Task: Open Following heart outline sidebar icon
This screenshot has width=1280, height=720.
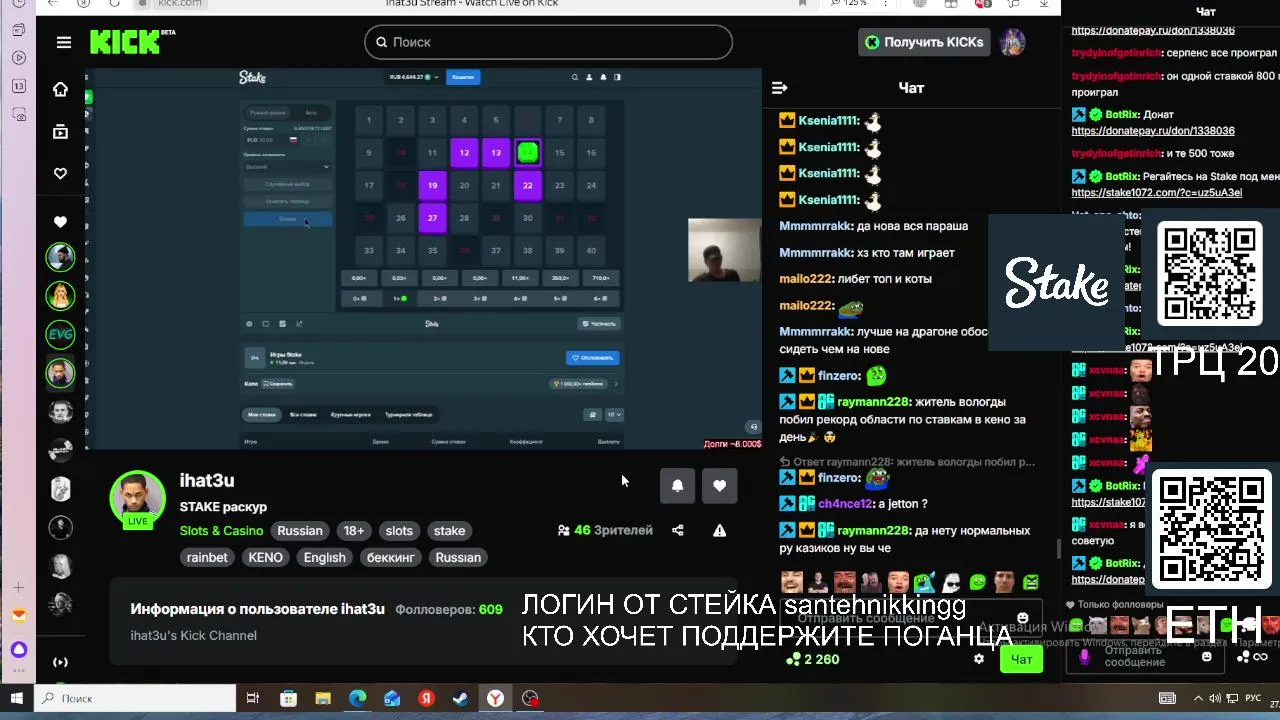Action: click(x=61, y=173)
